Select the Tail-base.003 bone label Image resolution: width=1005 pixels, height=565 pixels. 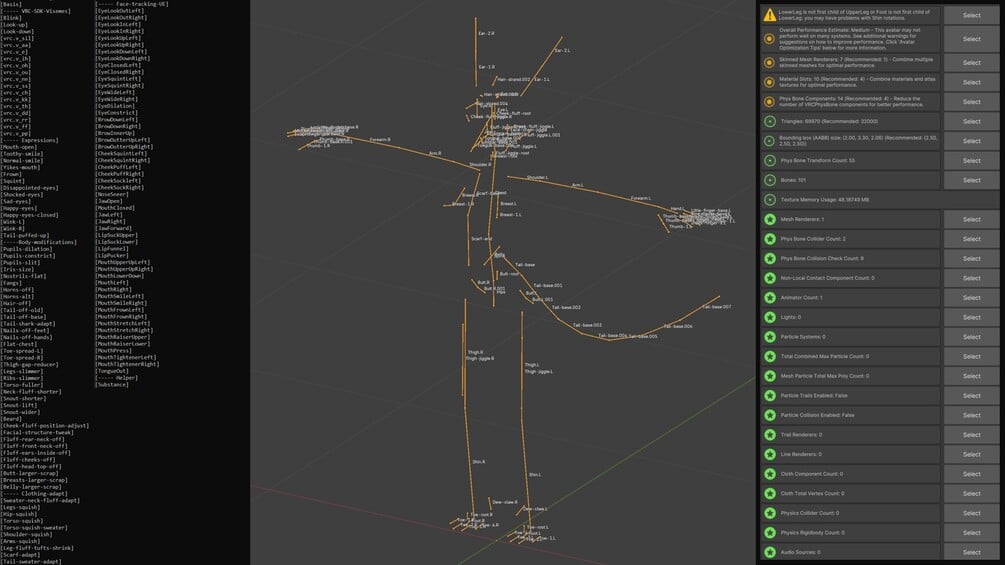(587, 325)
